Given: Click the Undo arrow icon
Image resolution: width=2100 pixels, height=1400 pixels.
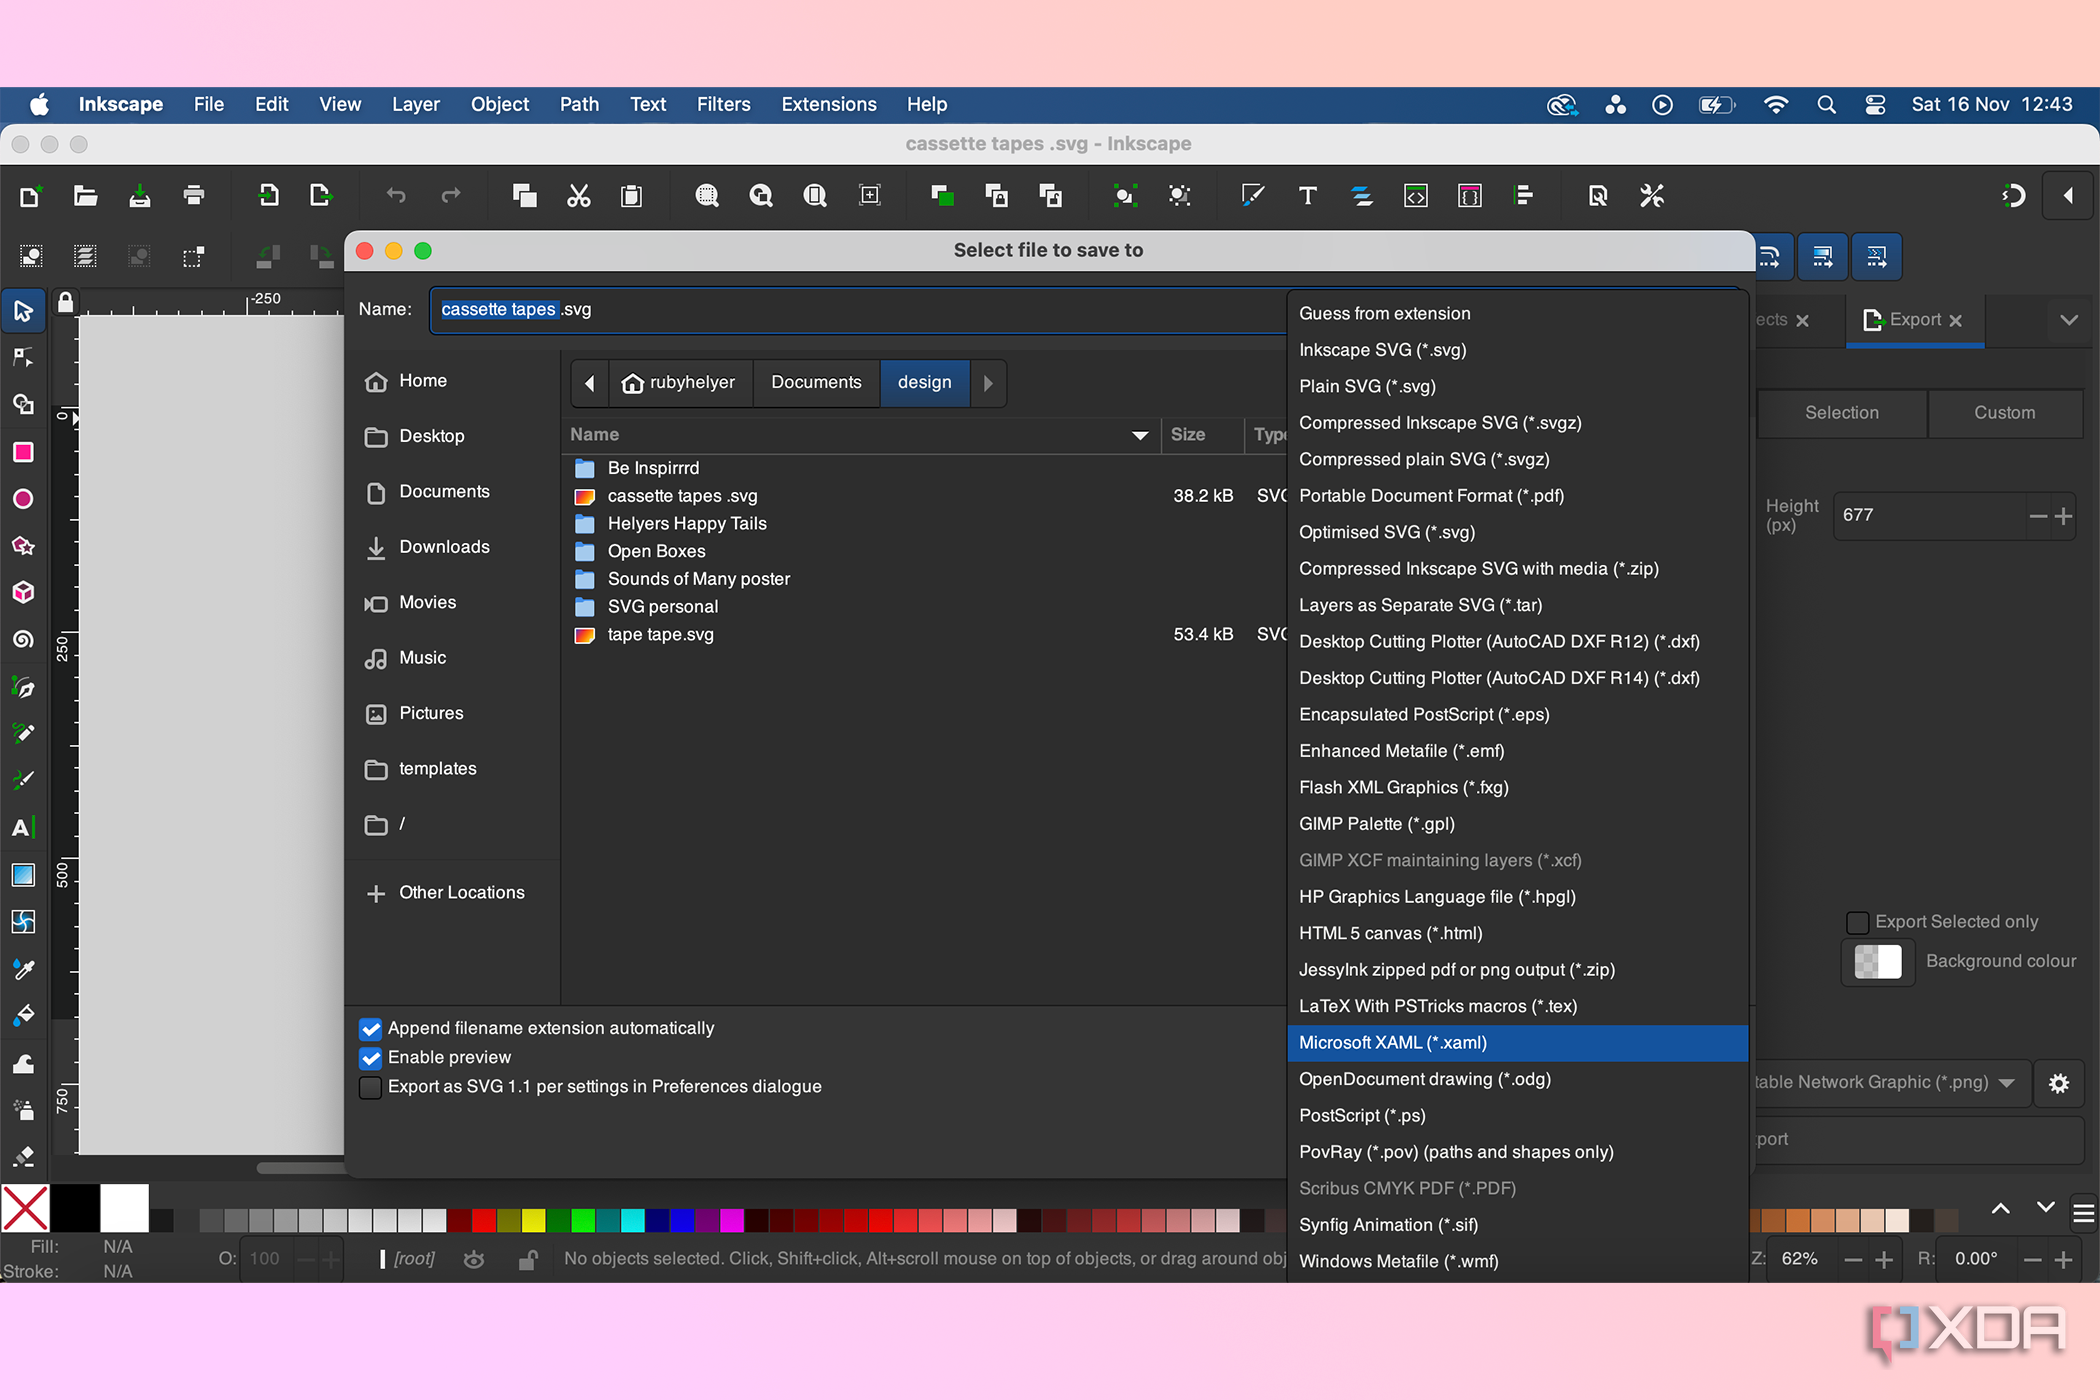Looking at the screenshot, I should [396, 196].
